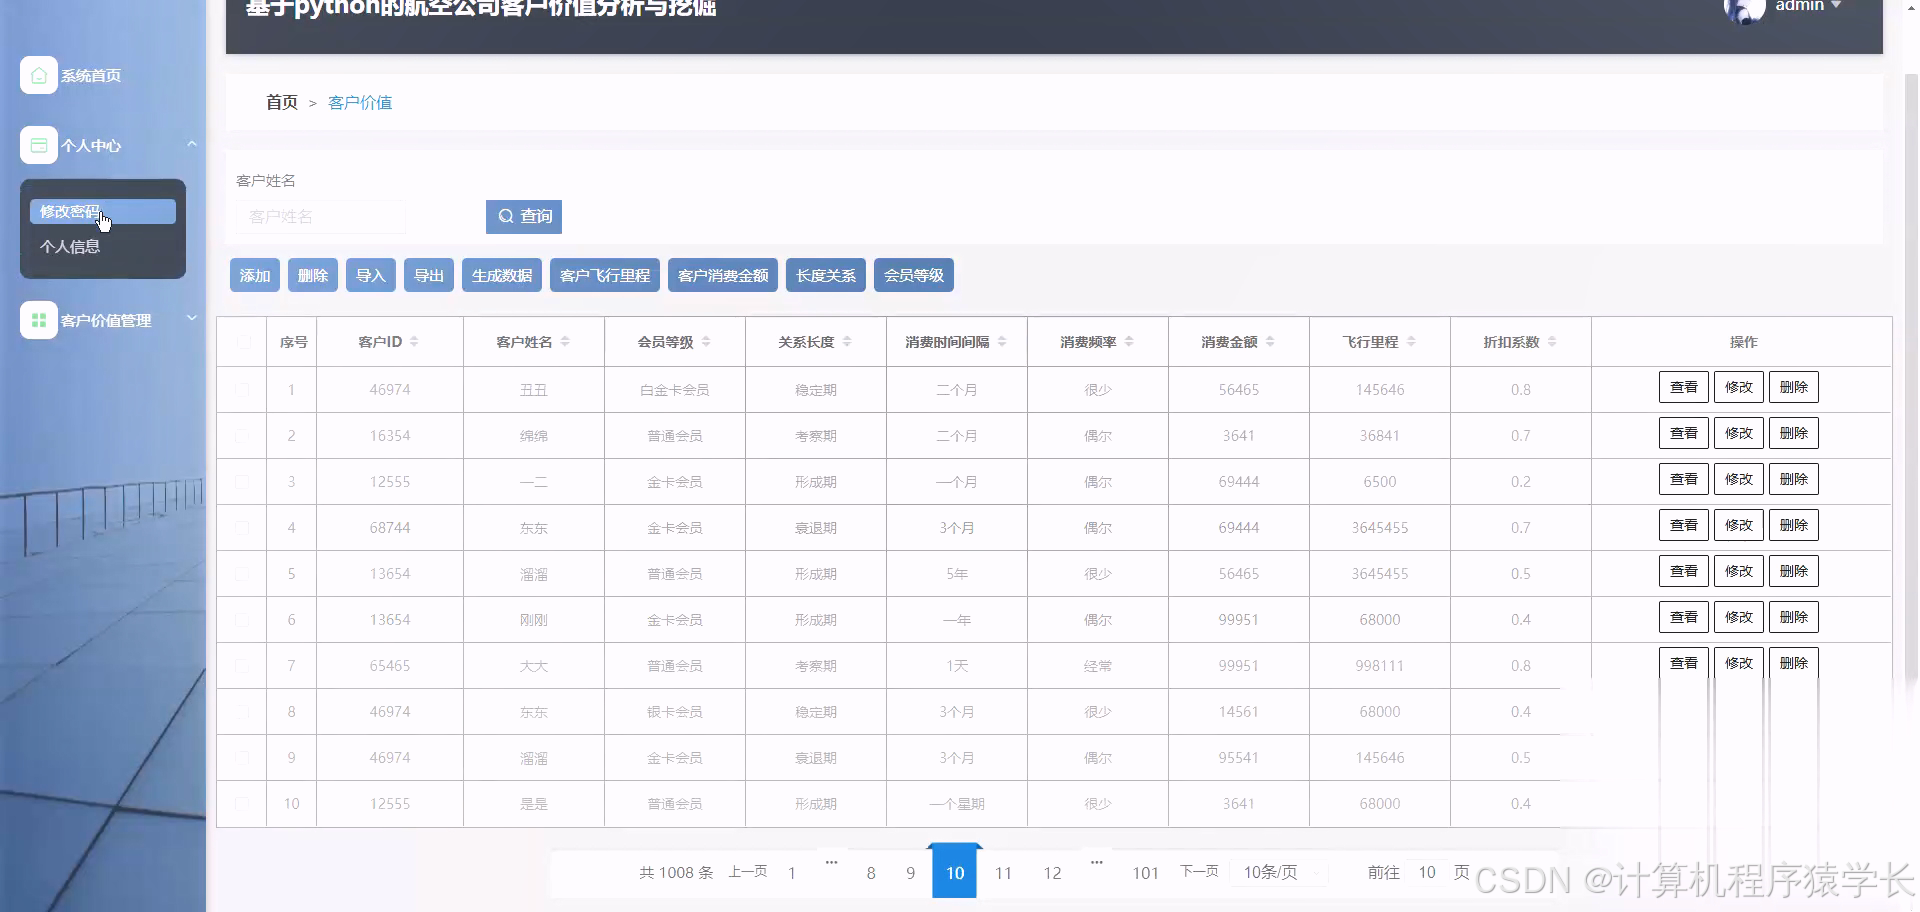Click the 导出 export button

[428, 274]
